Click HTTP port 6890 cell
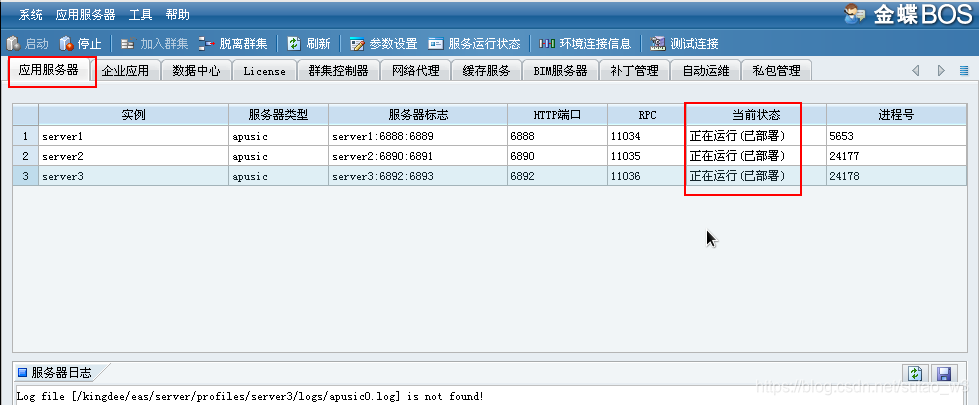The width and height of the screenshot is (979, 405). click(558, 156)
